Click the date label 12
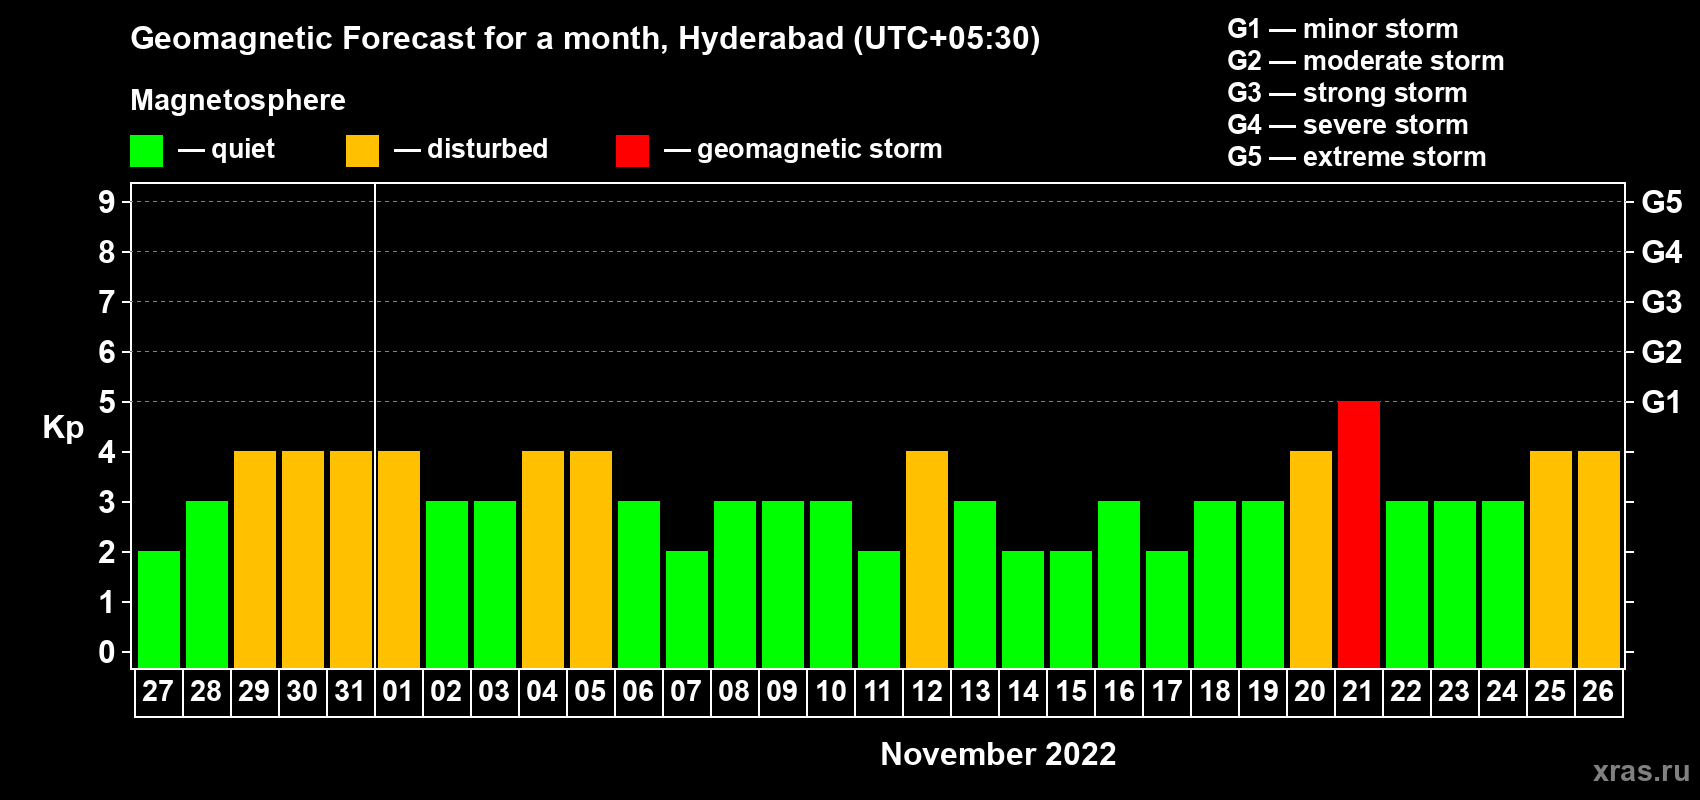 point(927,691)
